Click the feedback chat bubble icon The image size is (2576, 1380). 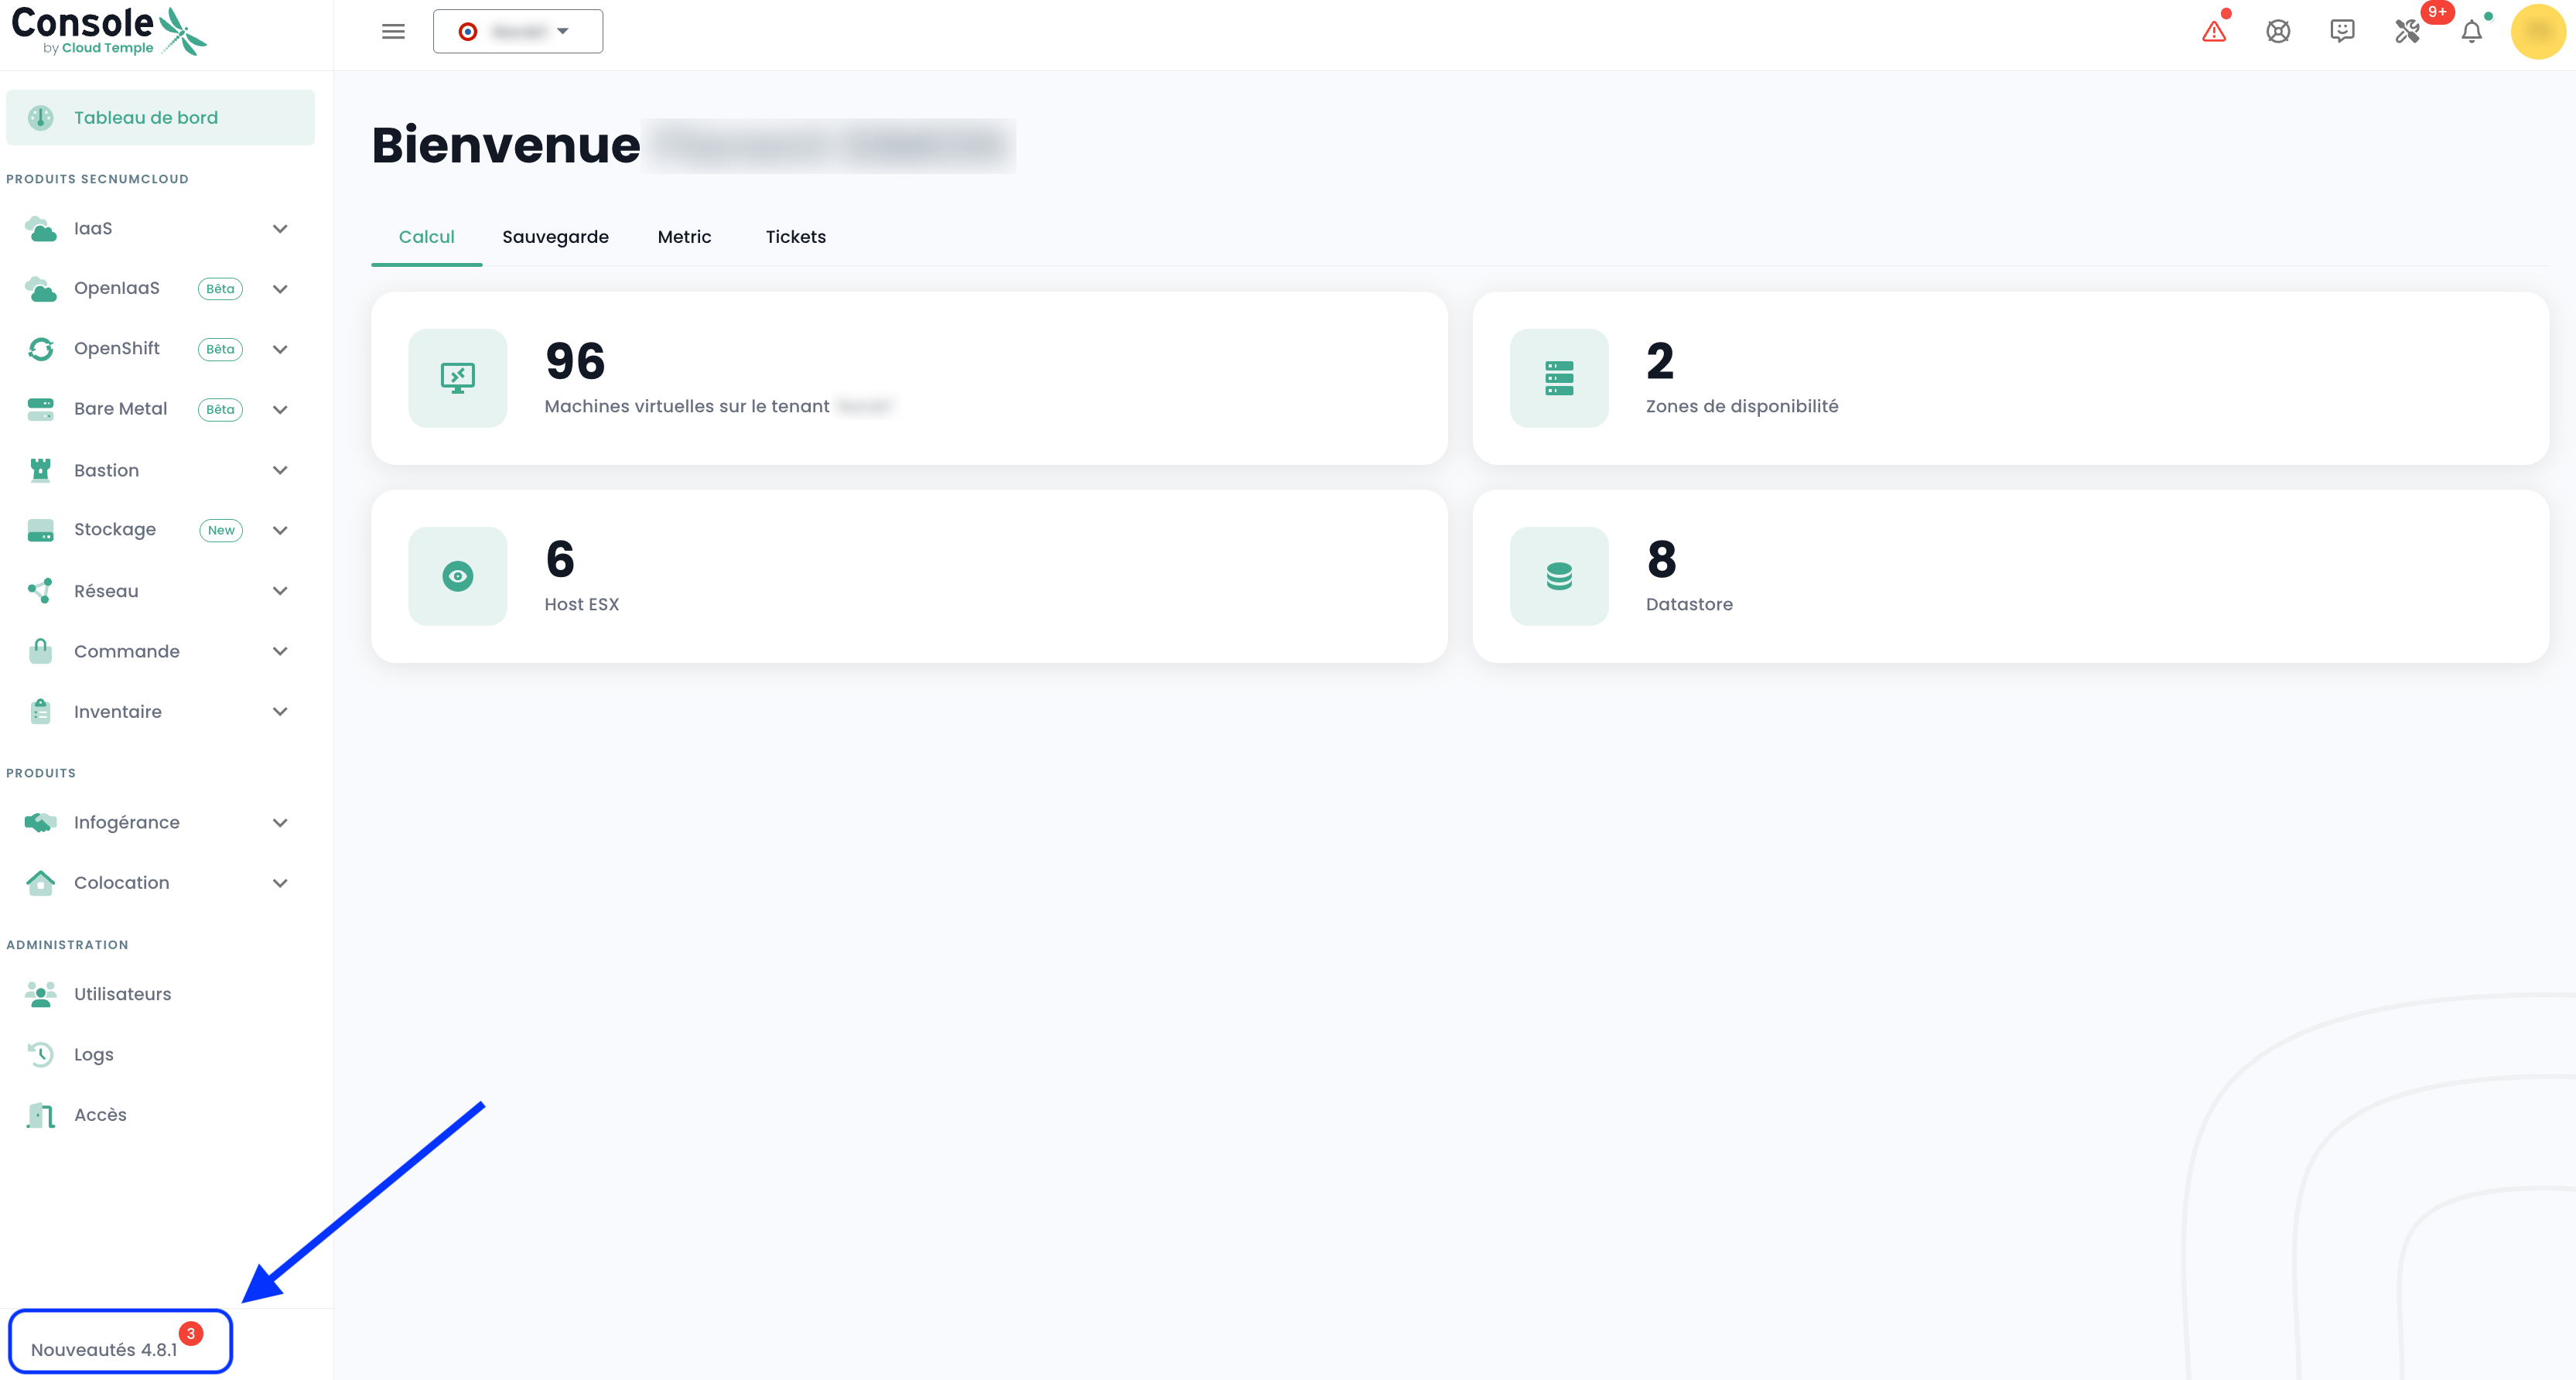[x=2342, y=32]
